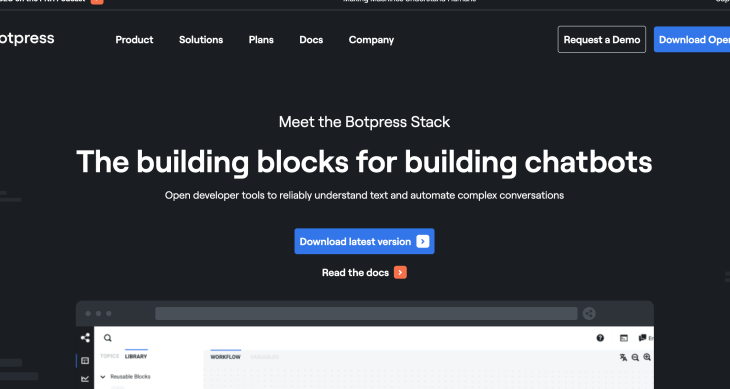The width and height of the screenshot is (730, 389).
Task: Click the Download latest version button
Action: point(365,241)
